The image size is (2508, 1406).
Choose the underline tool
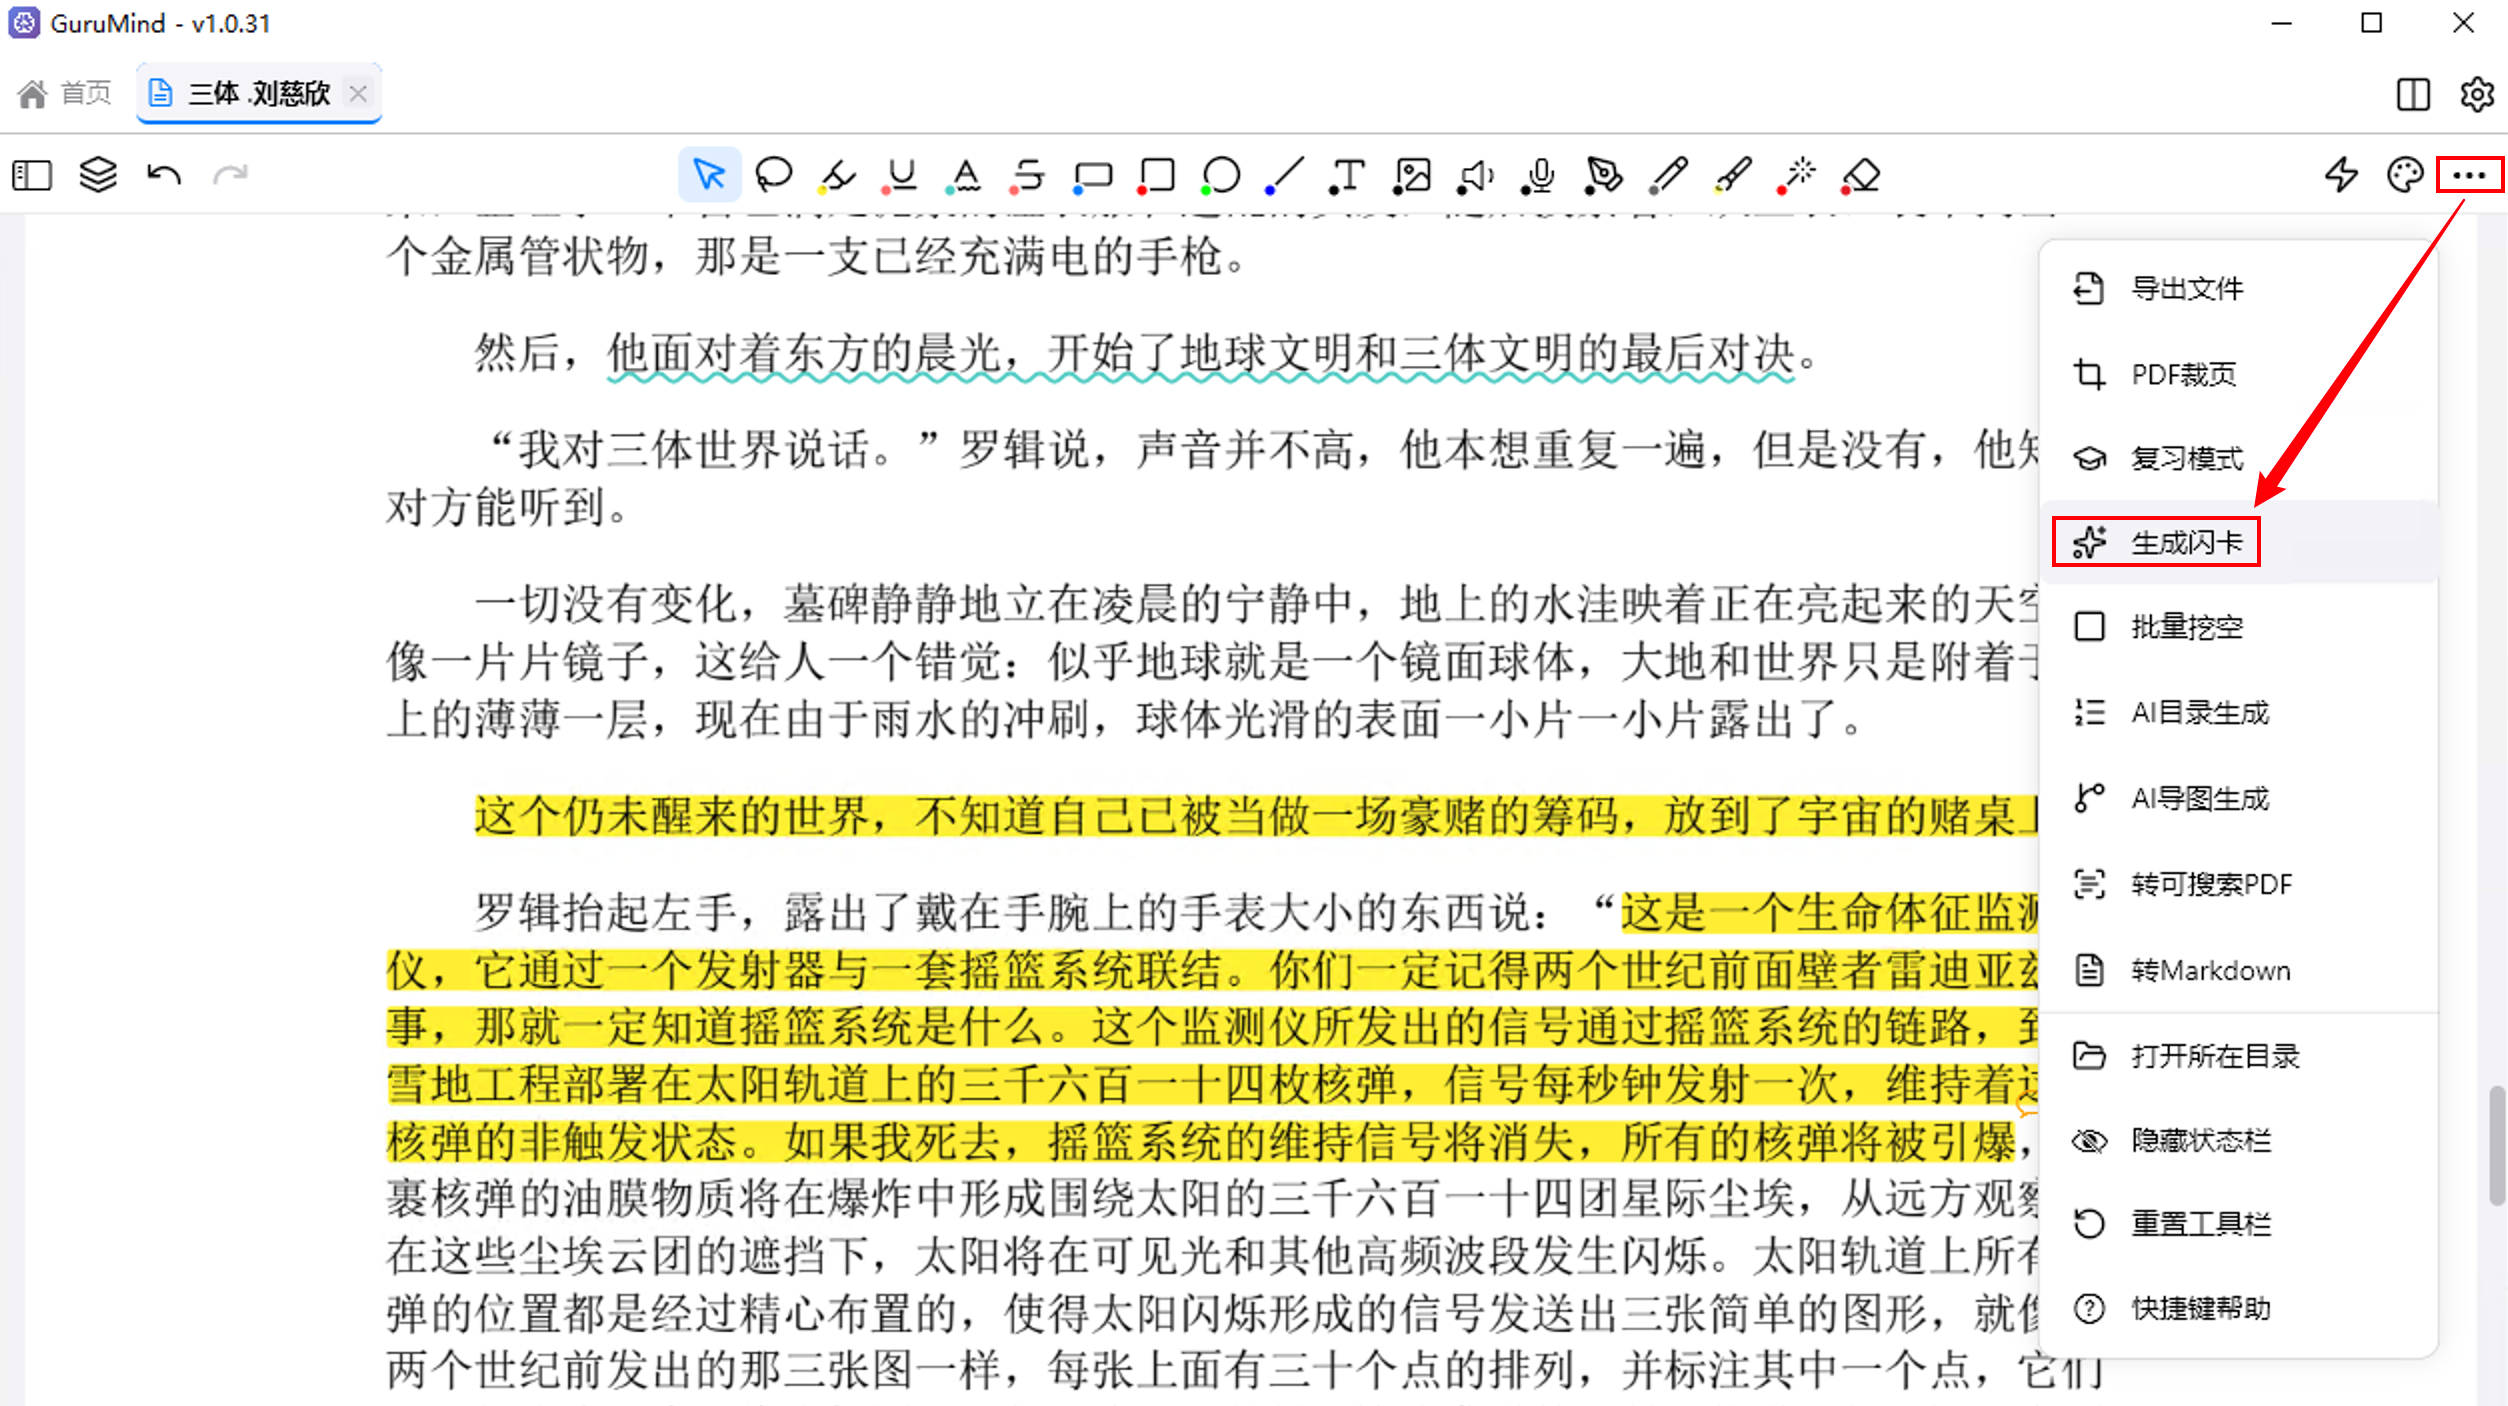(x=901, y=175)
